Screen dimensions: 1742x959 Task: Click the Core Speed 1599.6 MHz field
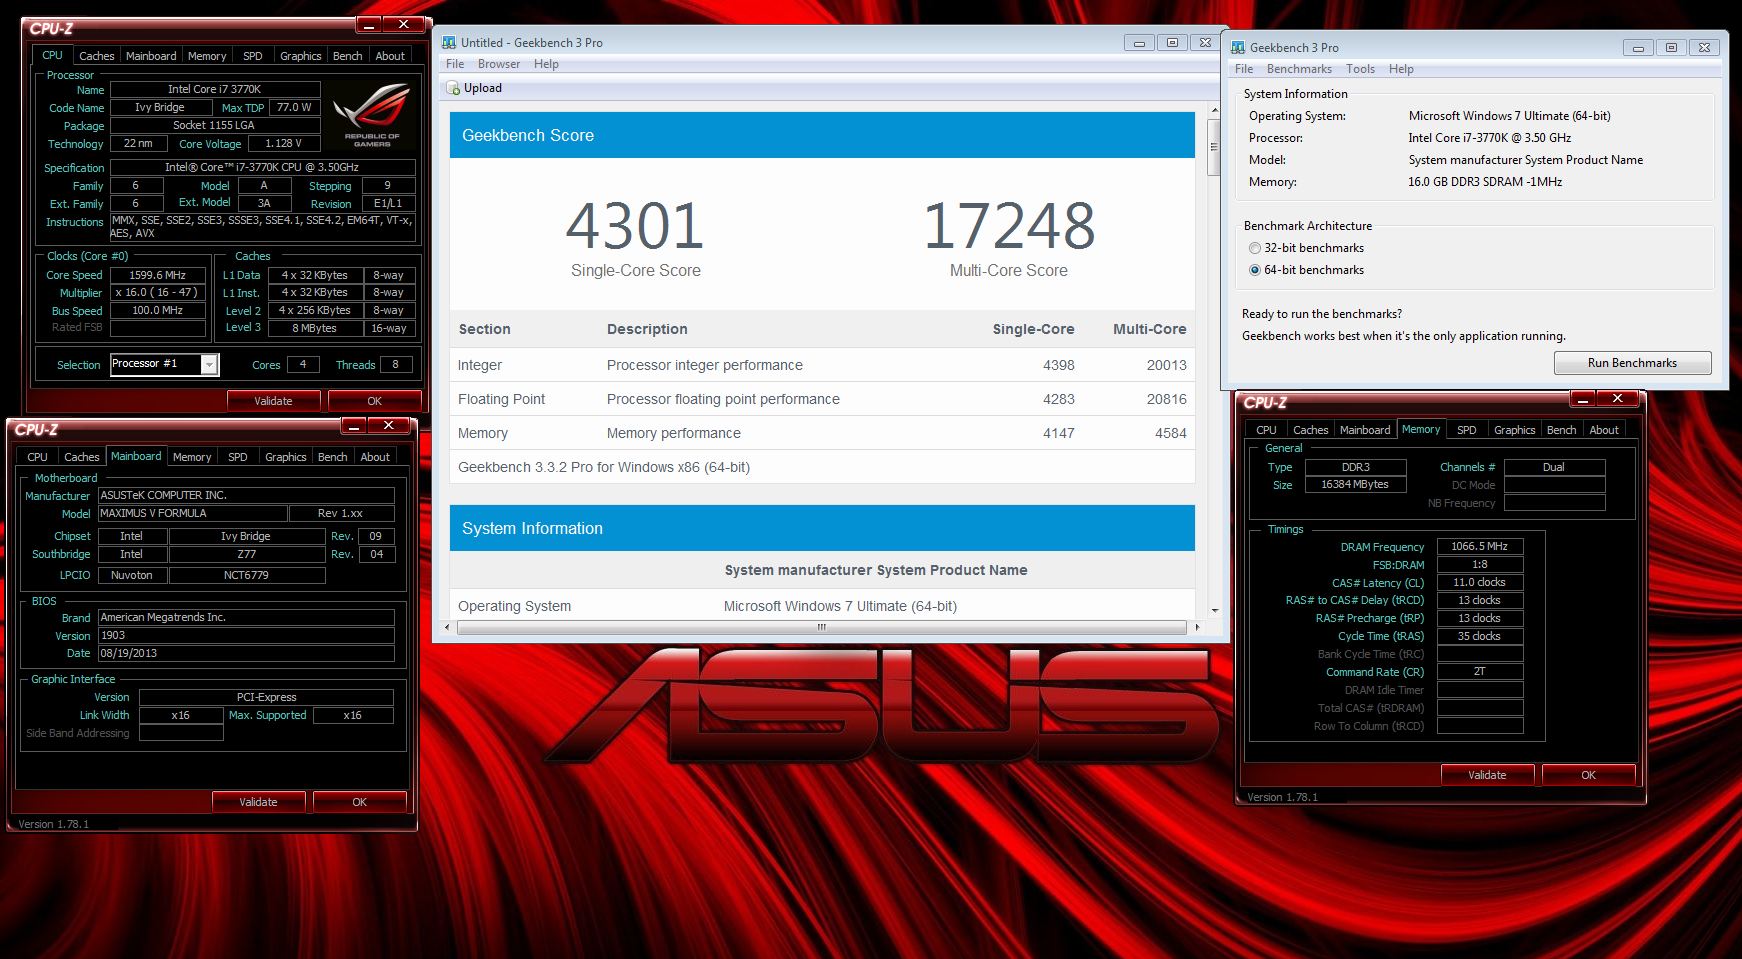[157, 275]
